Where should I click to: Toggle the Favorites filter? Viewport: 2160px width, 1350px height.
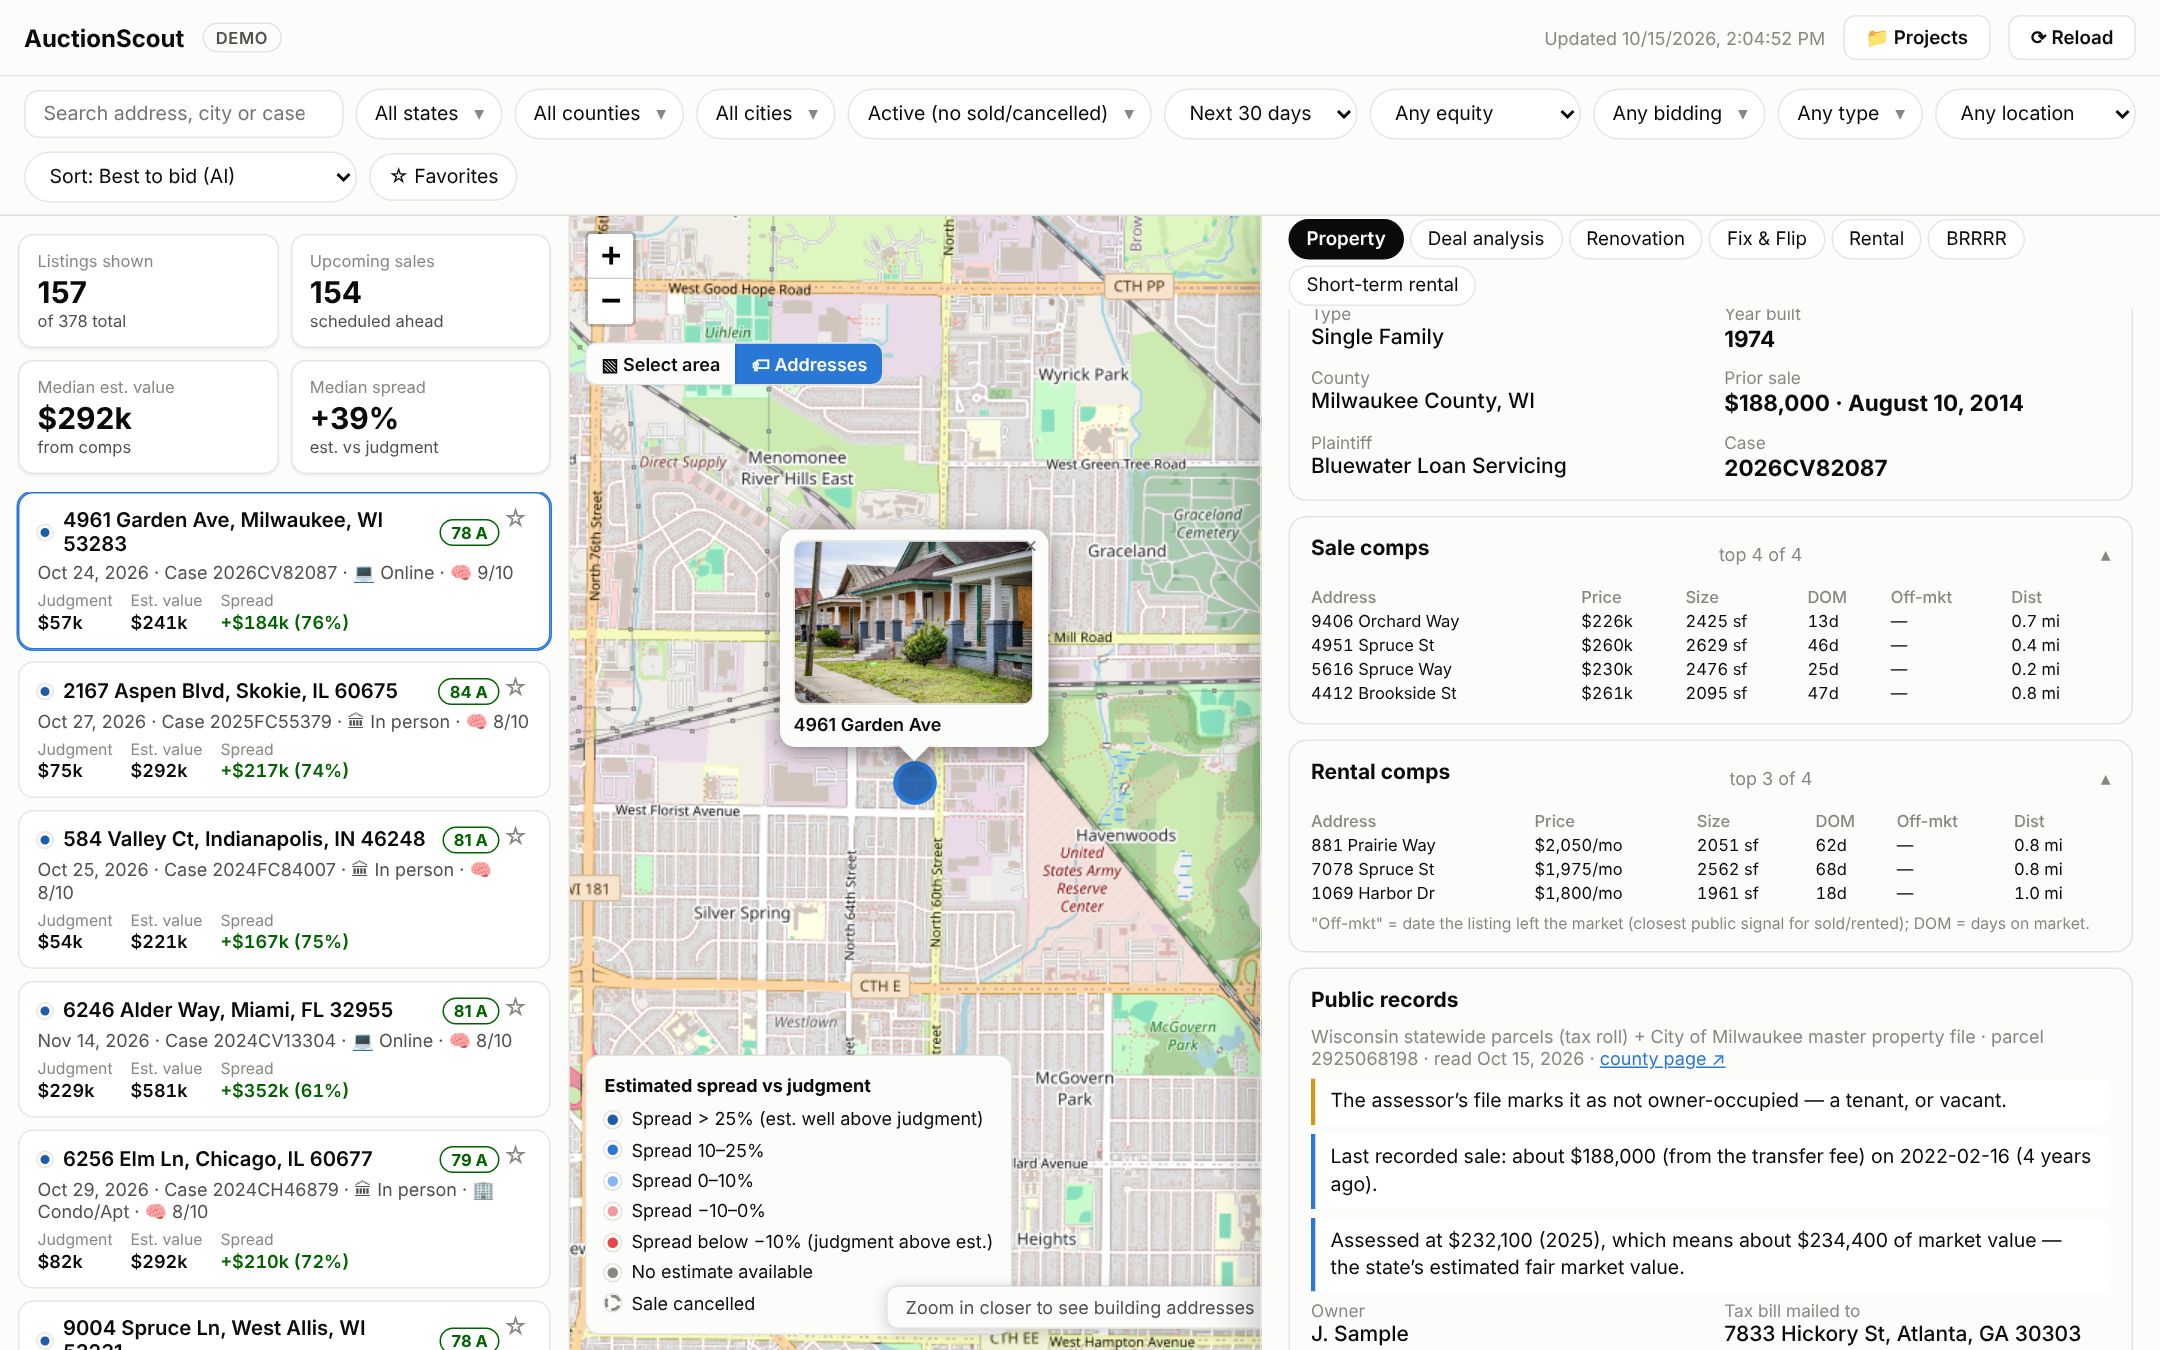(x=443, y=177)
